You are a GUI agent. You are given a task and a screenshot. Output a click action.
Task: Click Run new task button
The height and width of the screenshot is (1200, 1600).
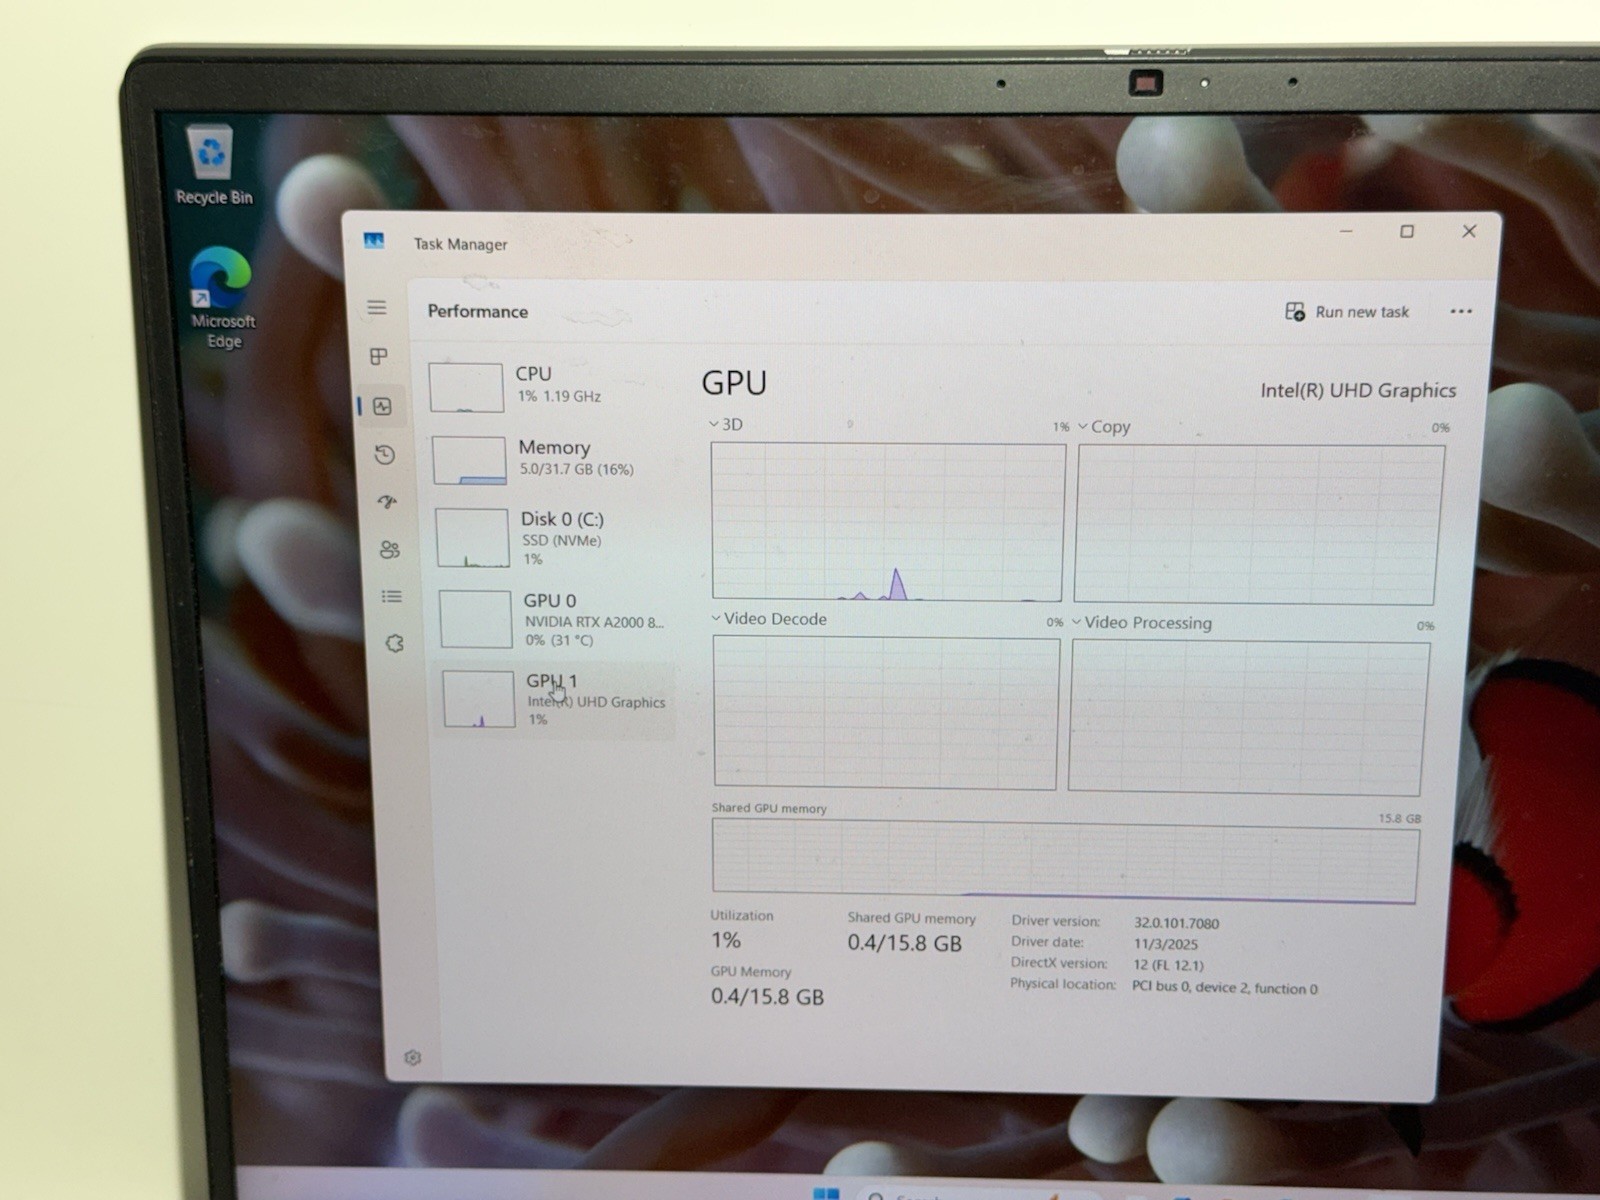click(1347, 312)
